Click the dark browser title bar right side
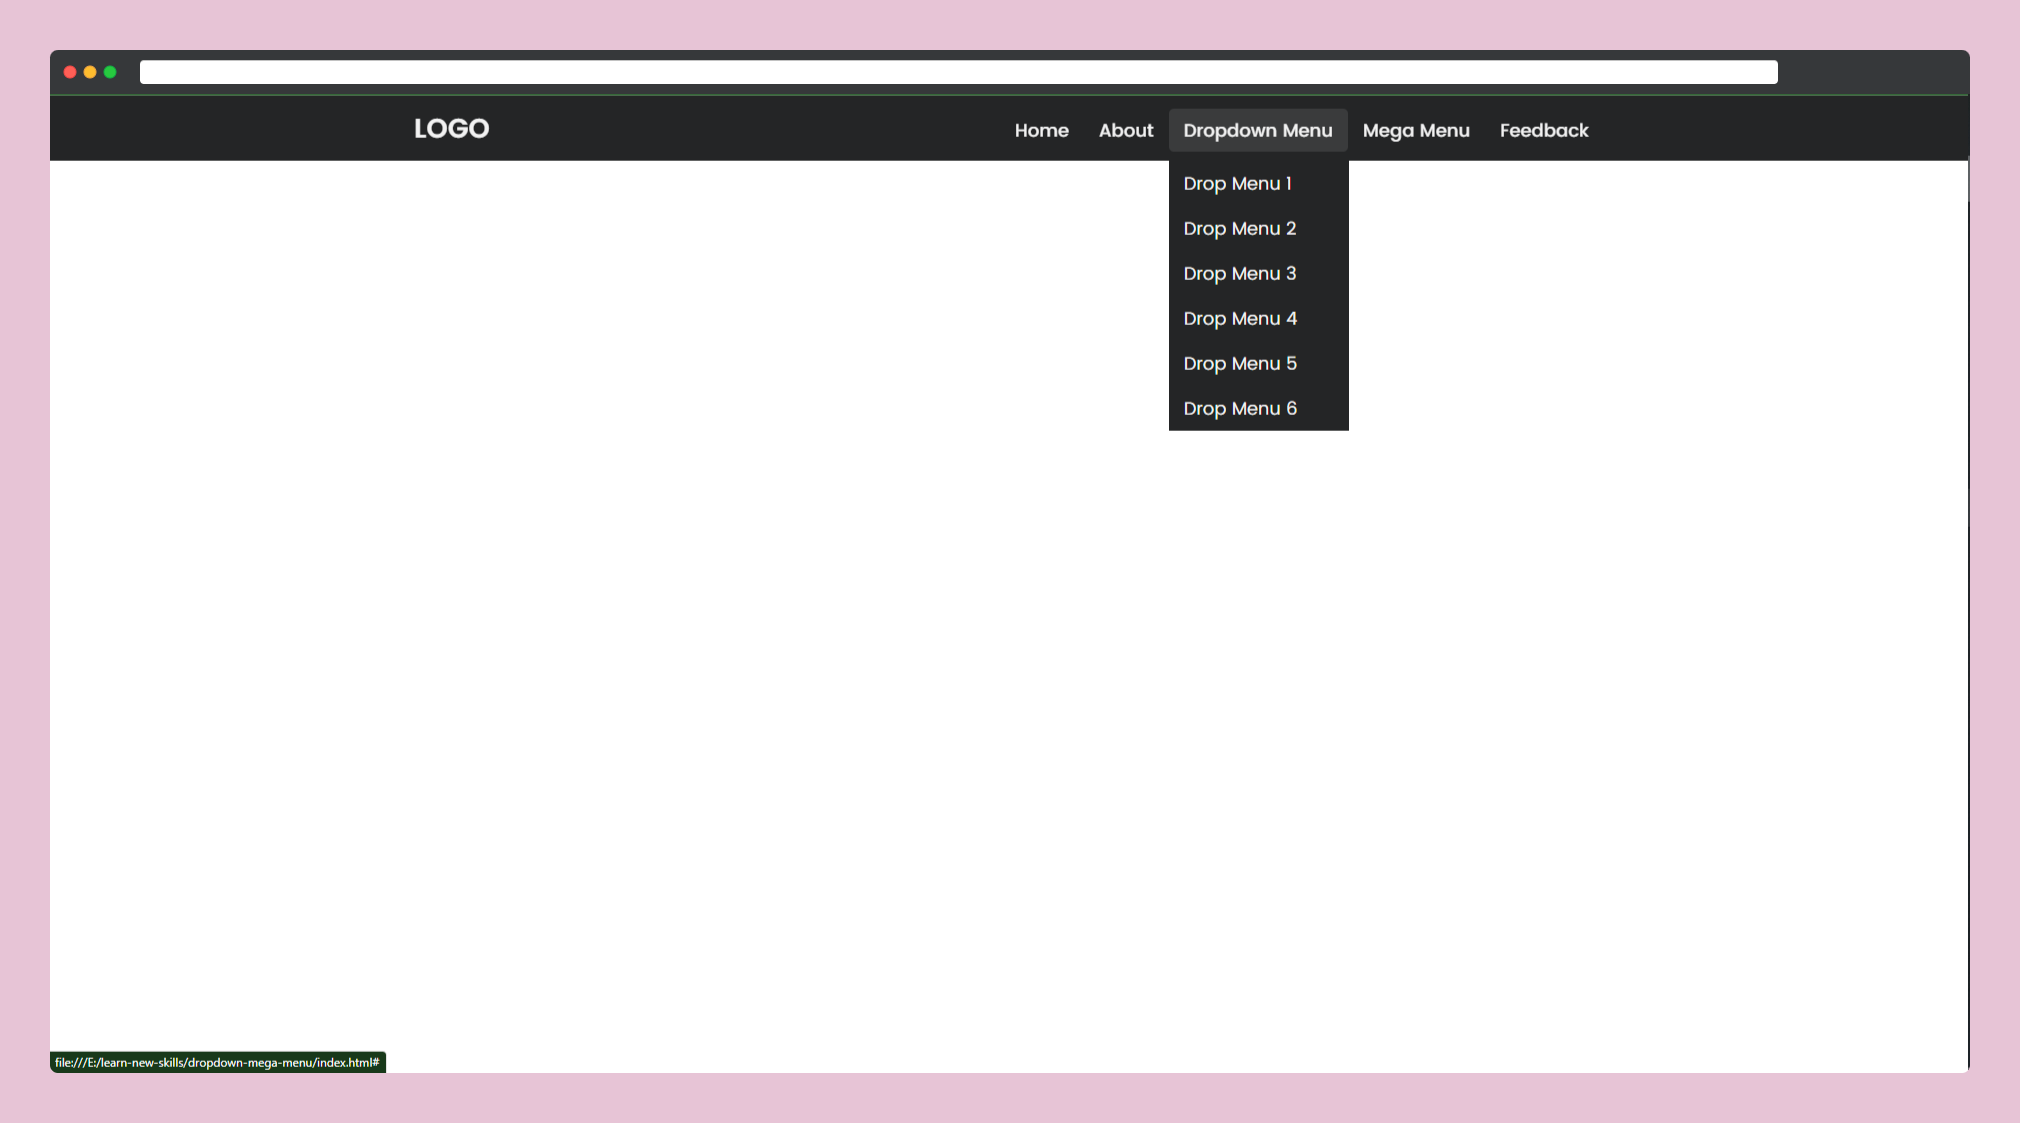Image resolution: width=2020 pixels, height=1123 pixels. click(1870, 72)
